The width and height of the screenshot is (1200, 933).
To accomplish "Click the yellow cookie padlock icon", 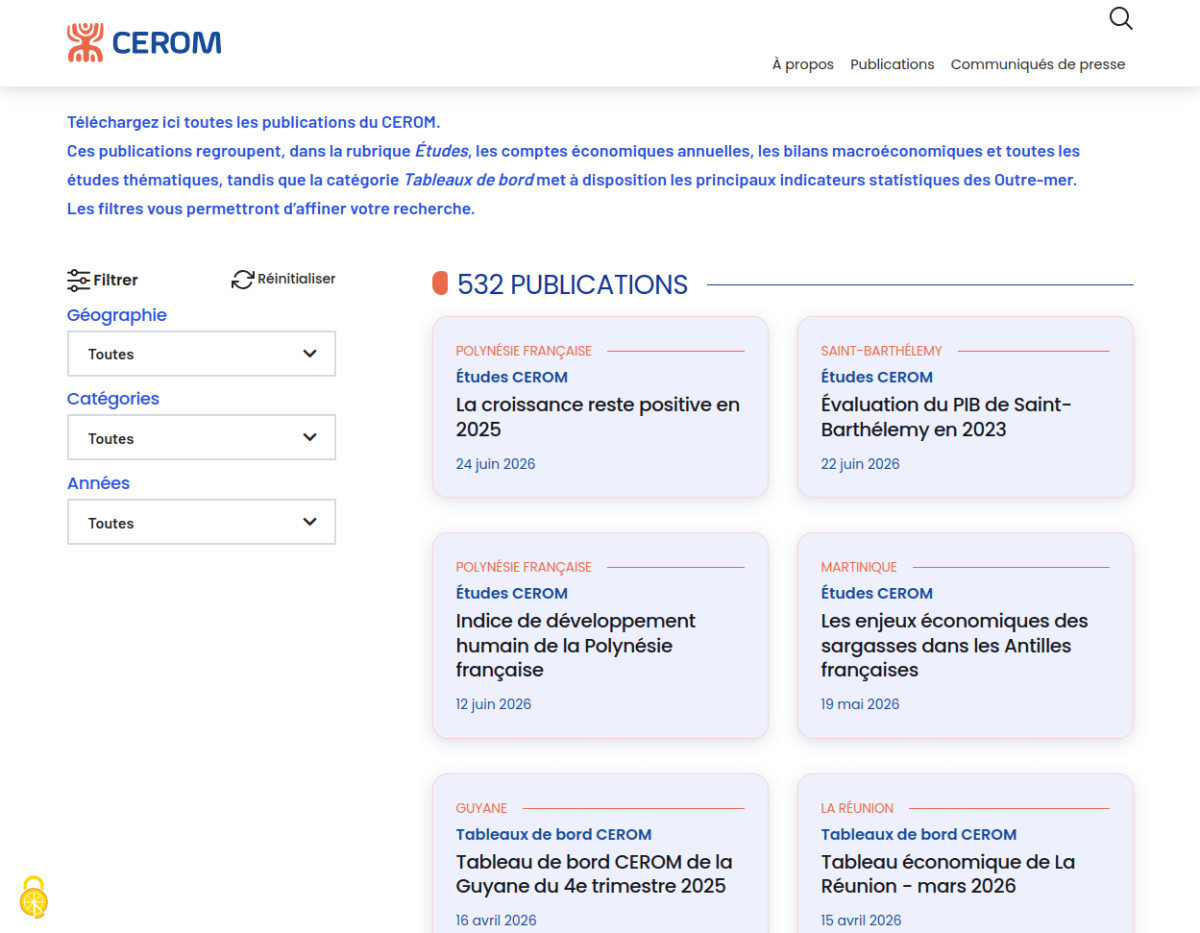I will [x=34, y=897].
